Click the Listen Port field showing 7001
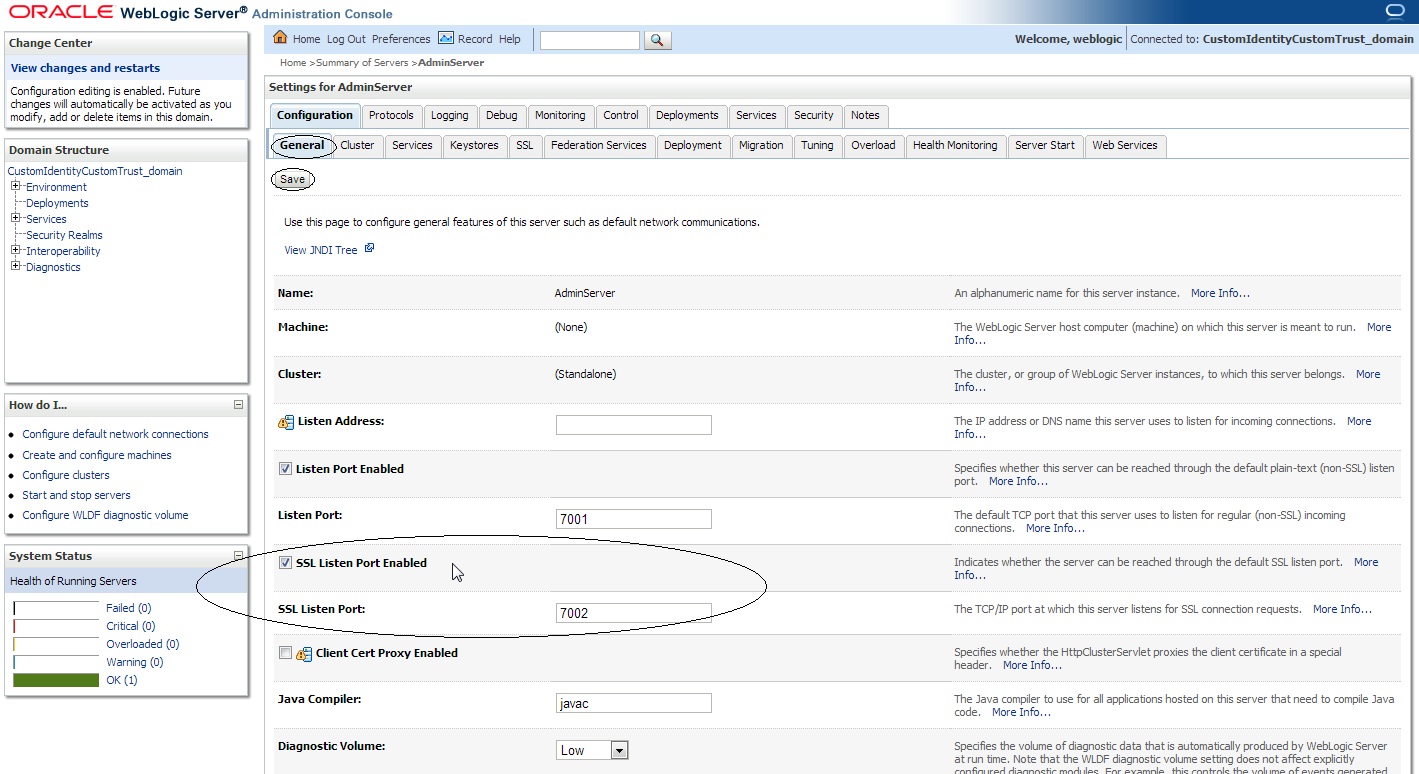Viewport: 1419px width, 774px height. click(x=634, y=519)
